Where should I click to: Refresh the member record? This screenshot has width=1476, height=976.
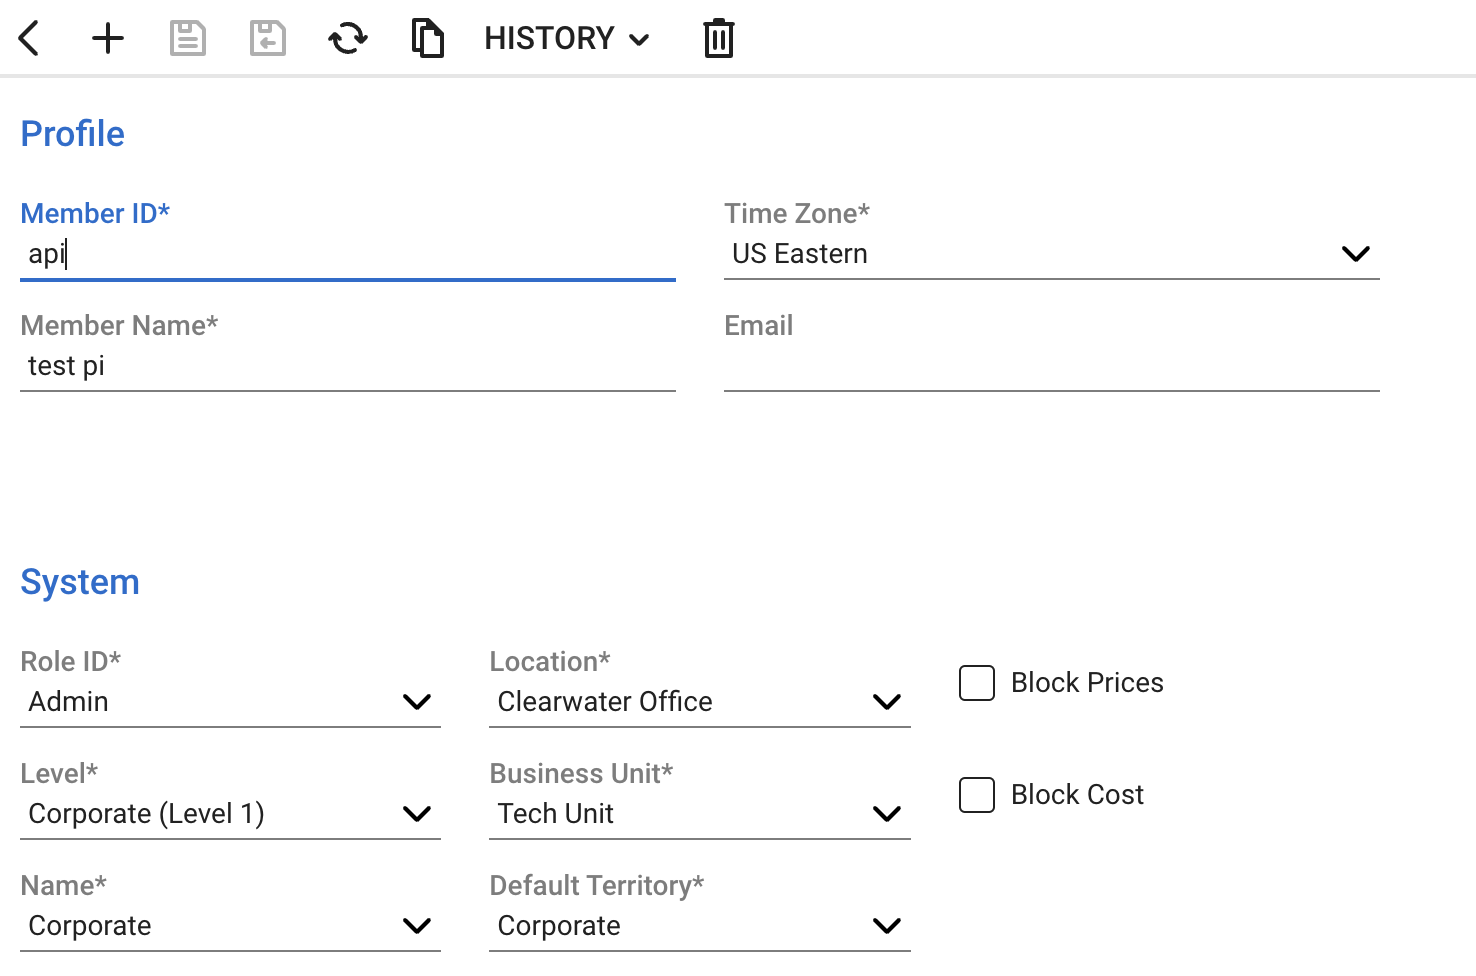(348, 39)
